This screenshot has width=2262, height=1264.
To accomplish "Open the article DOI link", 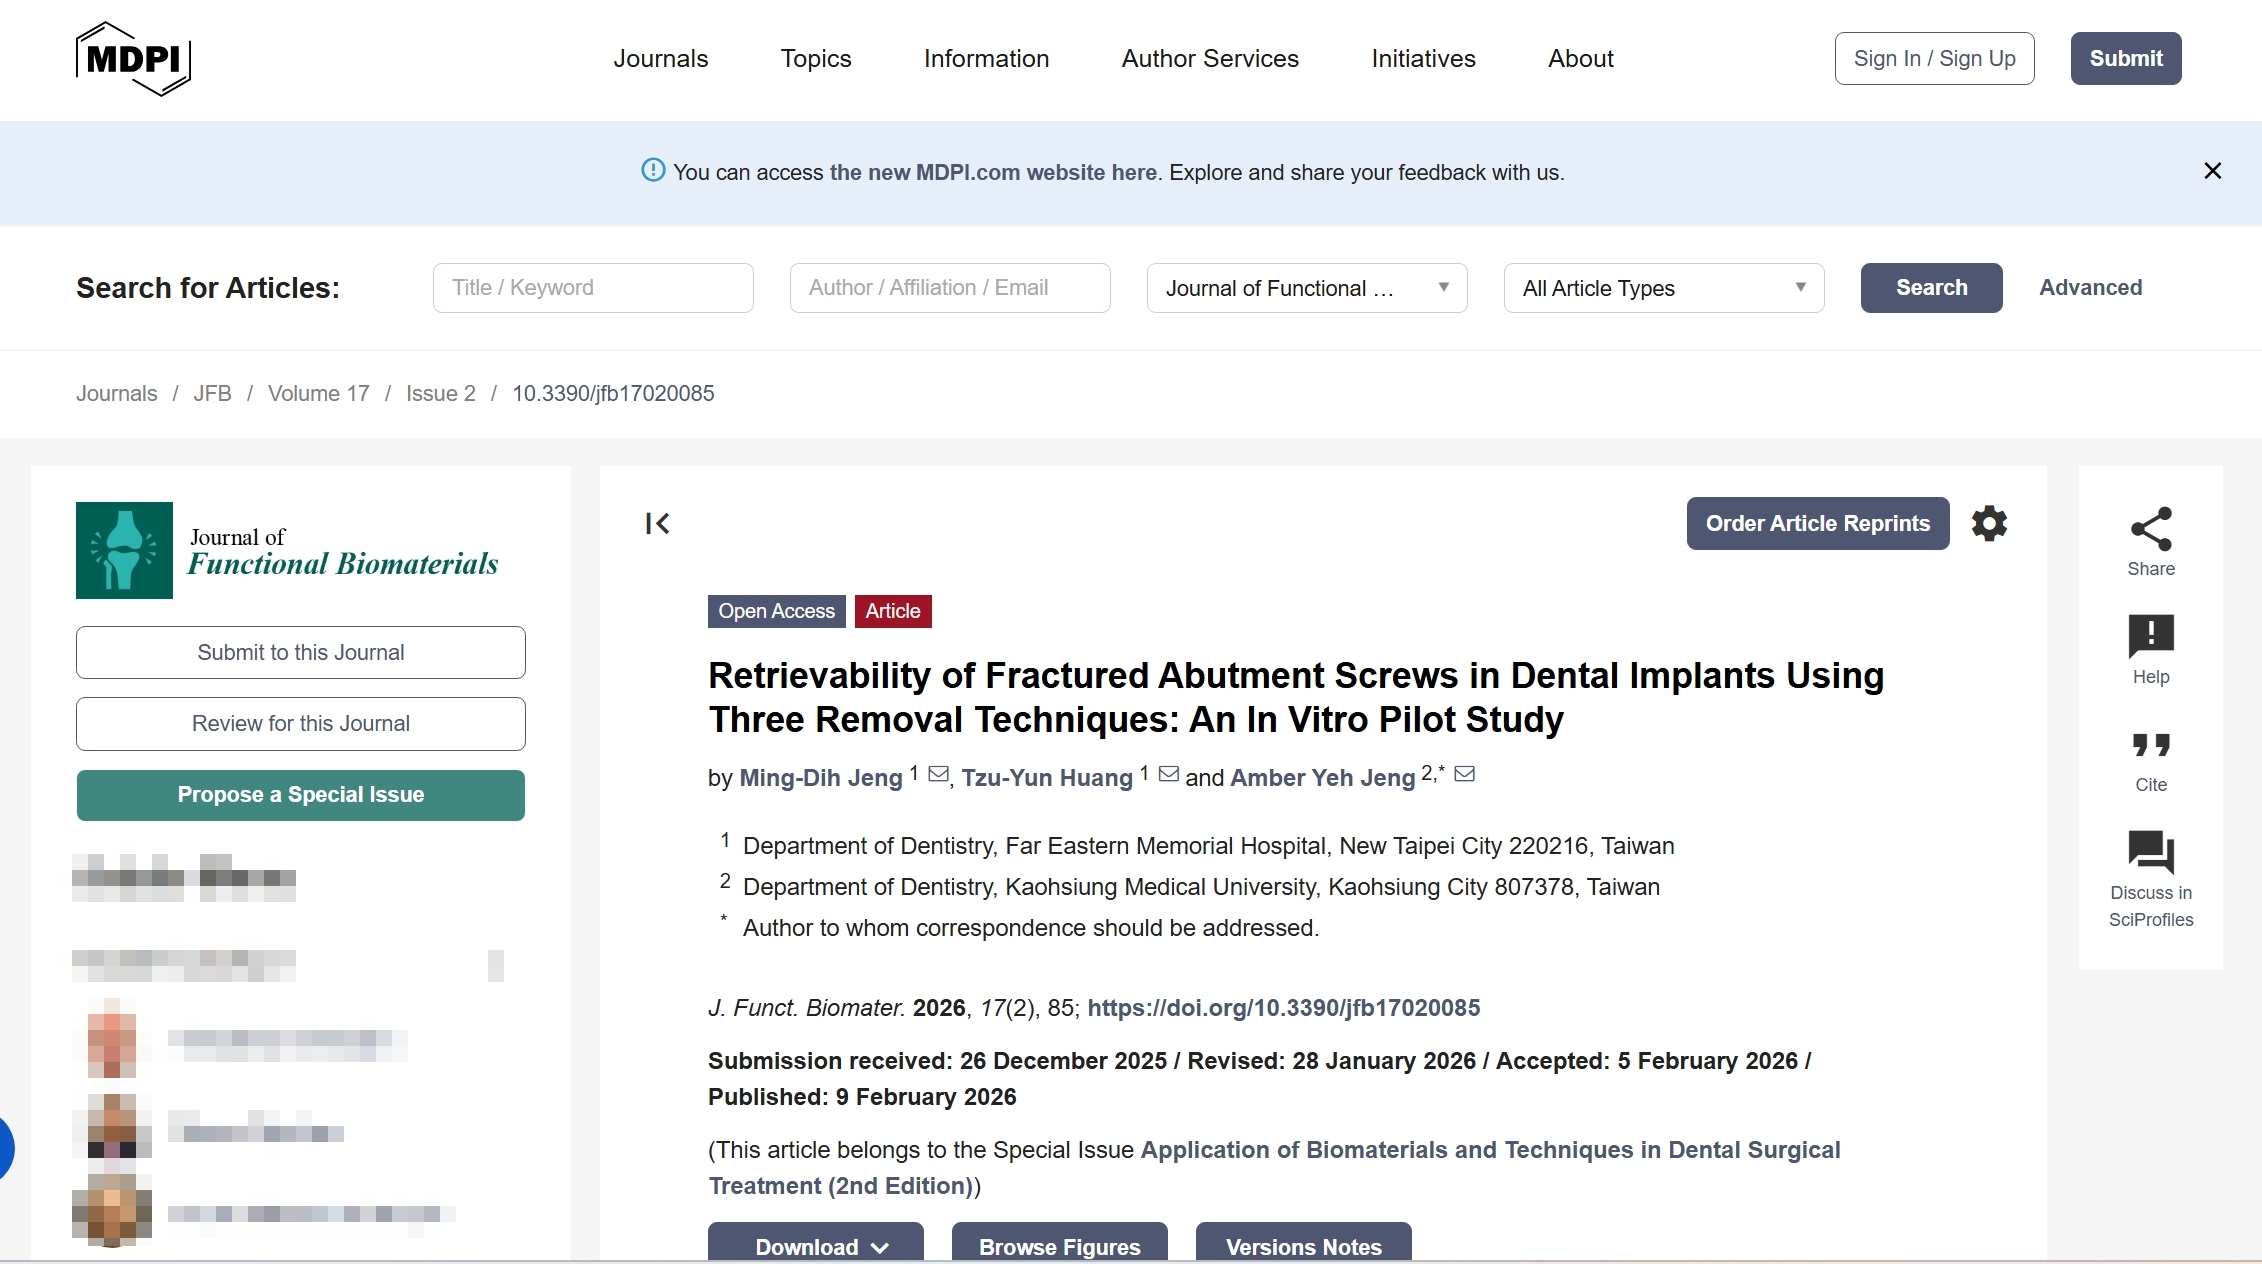I will click(x=1283, y=1008).
